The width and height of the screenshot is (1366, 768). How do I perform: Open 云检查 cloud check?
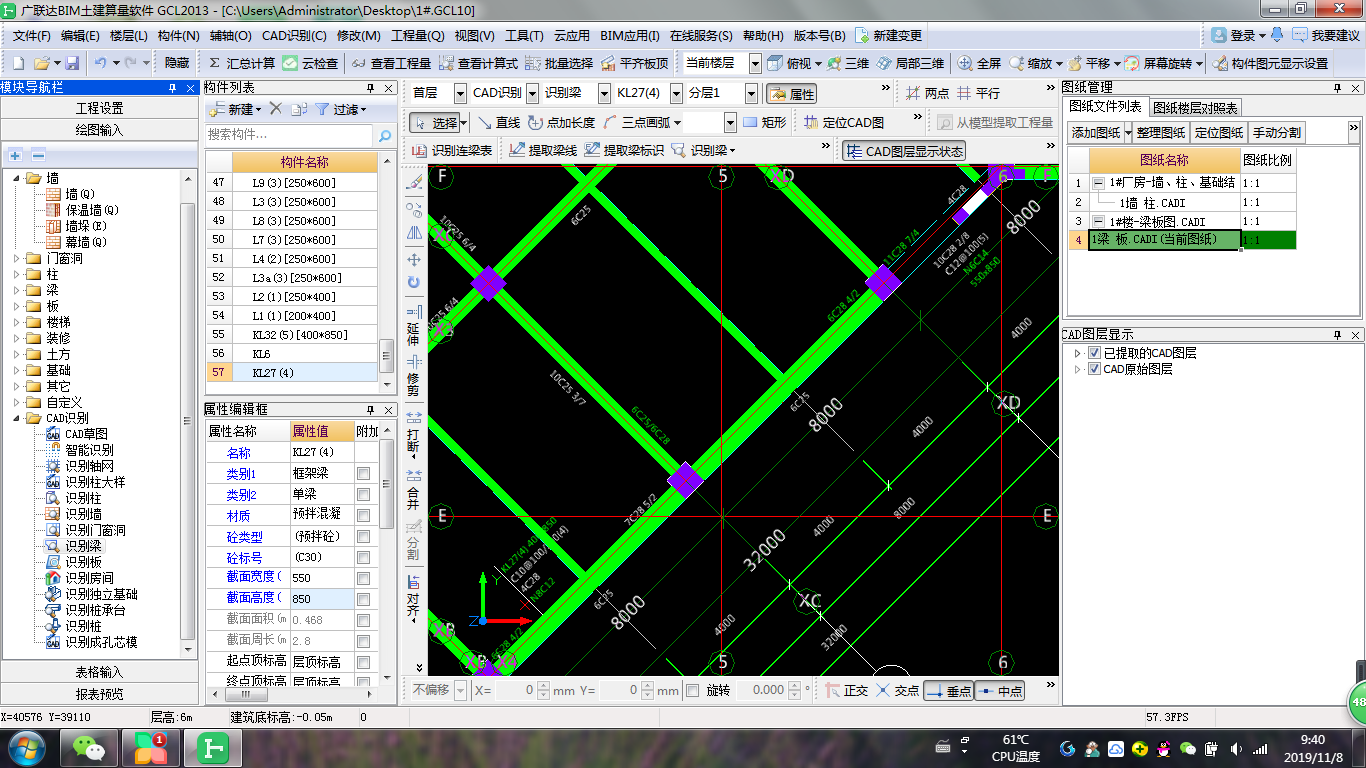(x=310, y=63)
